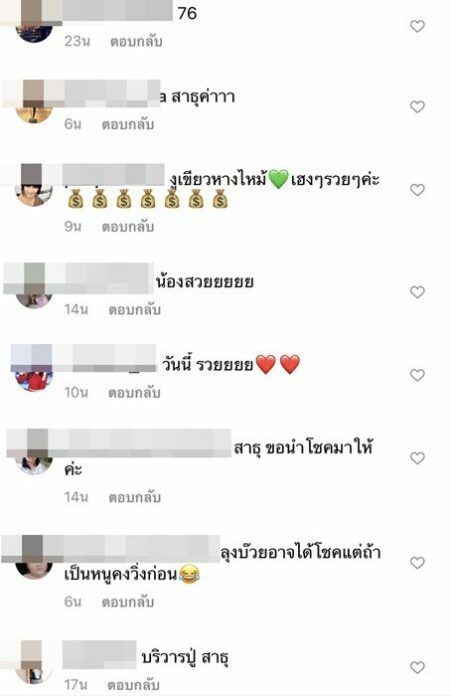
Task: Tap the heart beside the สาธุค่าาา comment
Action: (x=417, y=107)
